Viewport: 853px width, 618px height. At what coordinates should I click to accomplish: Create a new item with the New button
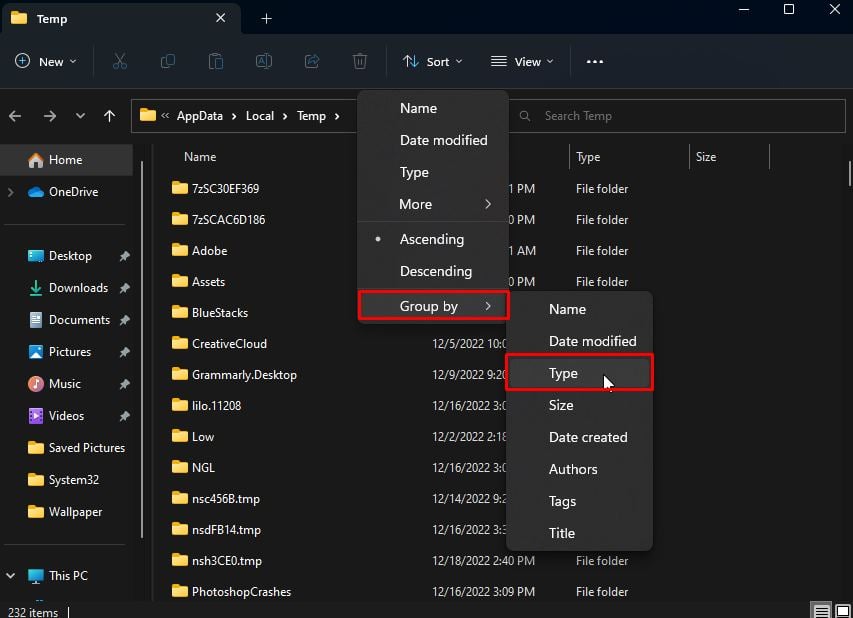[x=45, y=61]
